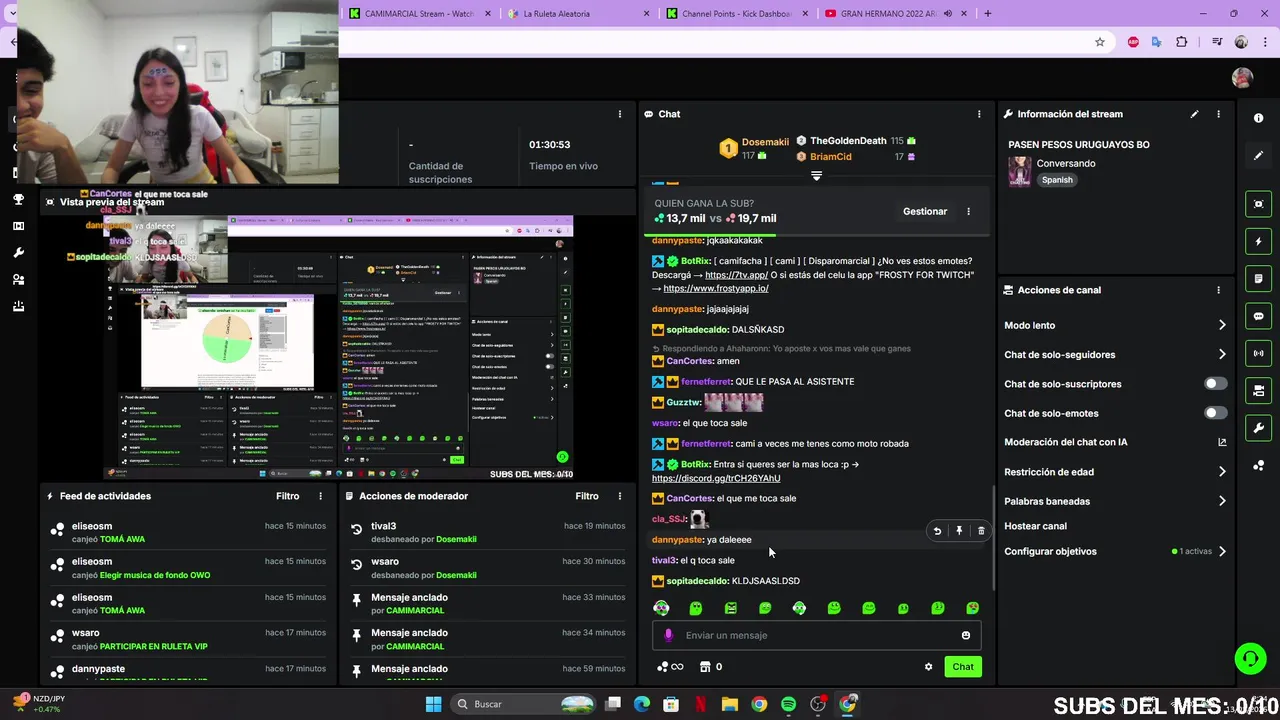Edit stream info with pencil icon
Viewport: 1280px width, 720px height.
[1194, 114]
